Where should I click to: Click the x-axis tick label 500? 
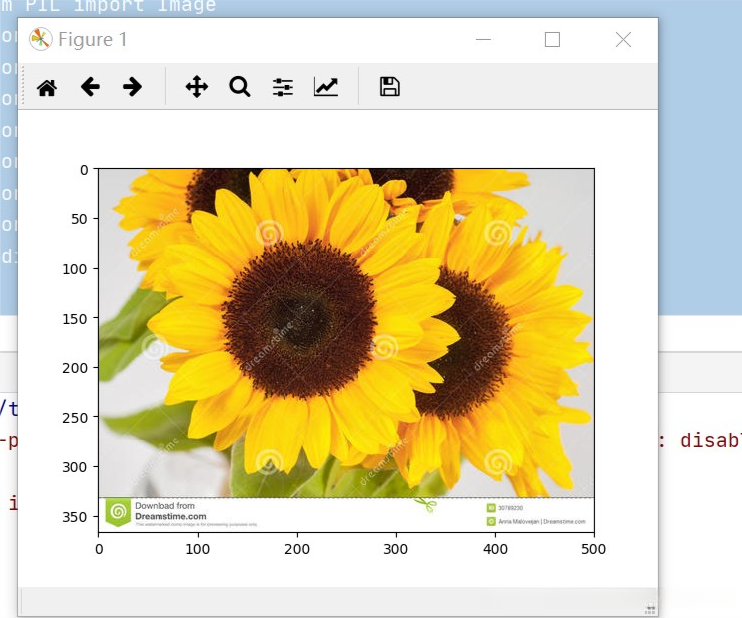coord(593,549)
